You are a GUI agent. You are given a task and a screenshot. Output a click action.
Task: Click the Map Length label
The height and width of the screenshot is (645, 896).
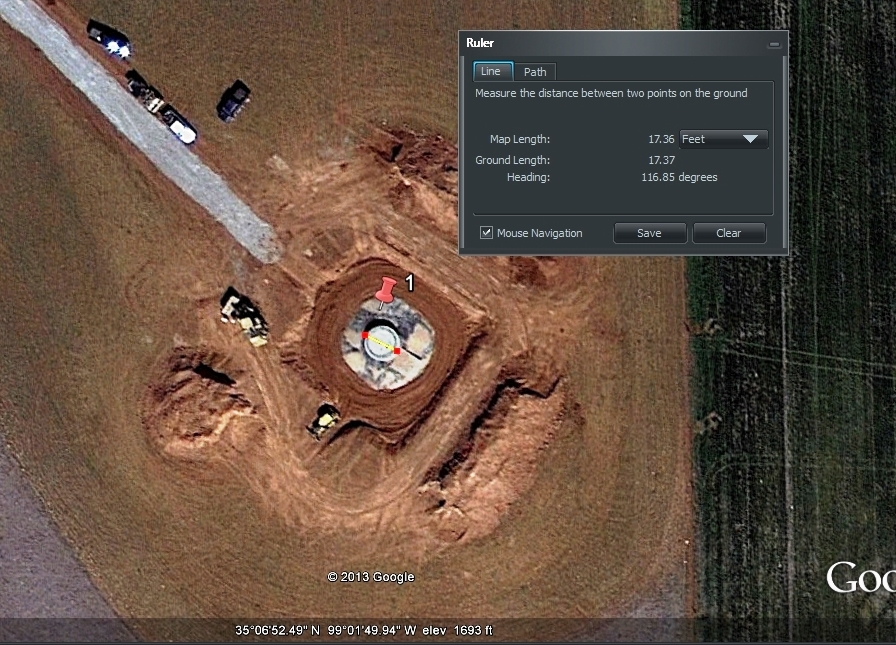coord(519,139)
